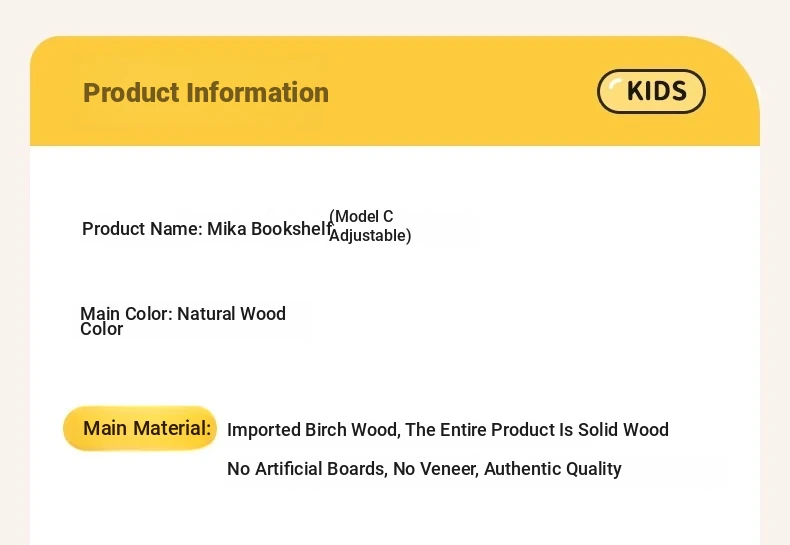Click the Main Color: Natural Wood text
This screenshot has height=545, width=790.
[183, 314]
